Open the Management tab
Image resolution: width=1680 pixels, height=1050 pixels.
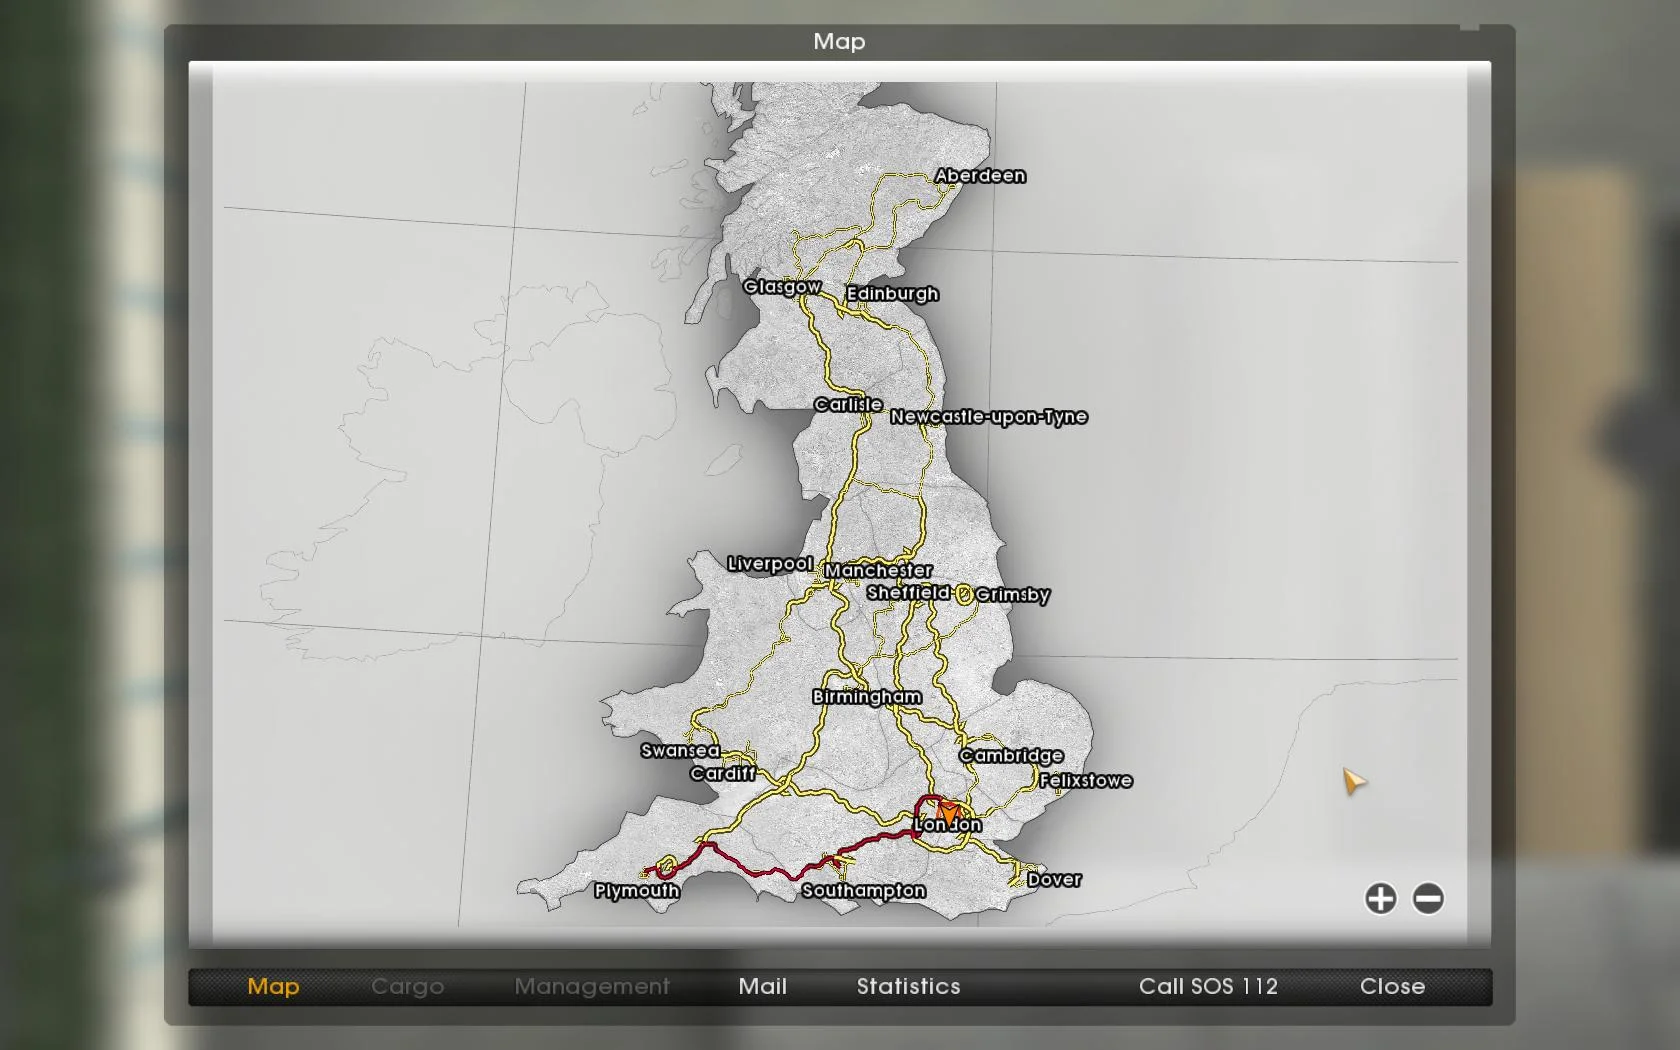point(591,986)
